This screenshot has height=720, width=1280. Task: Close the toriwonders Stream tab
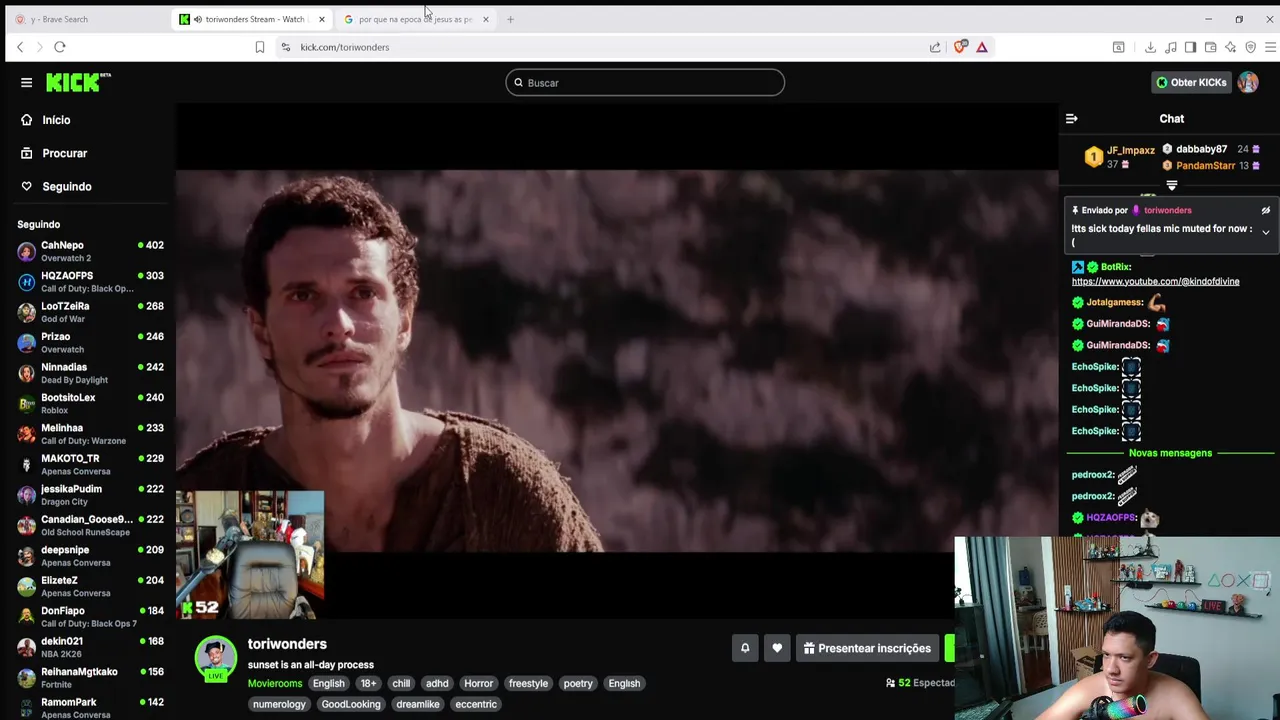322,19
